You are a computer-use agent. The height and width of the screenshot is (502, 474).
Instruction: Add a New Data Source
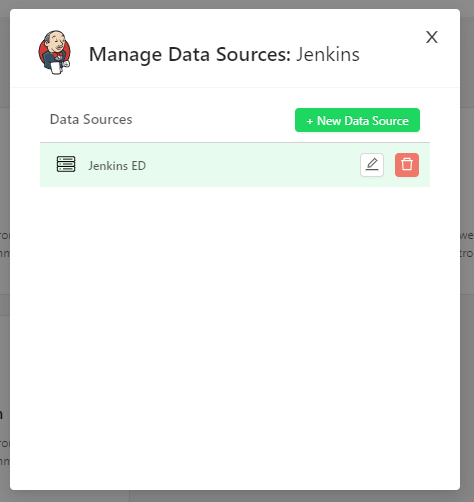pos(357,120)
